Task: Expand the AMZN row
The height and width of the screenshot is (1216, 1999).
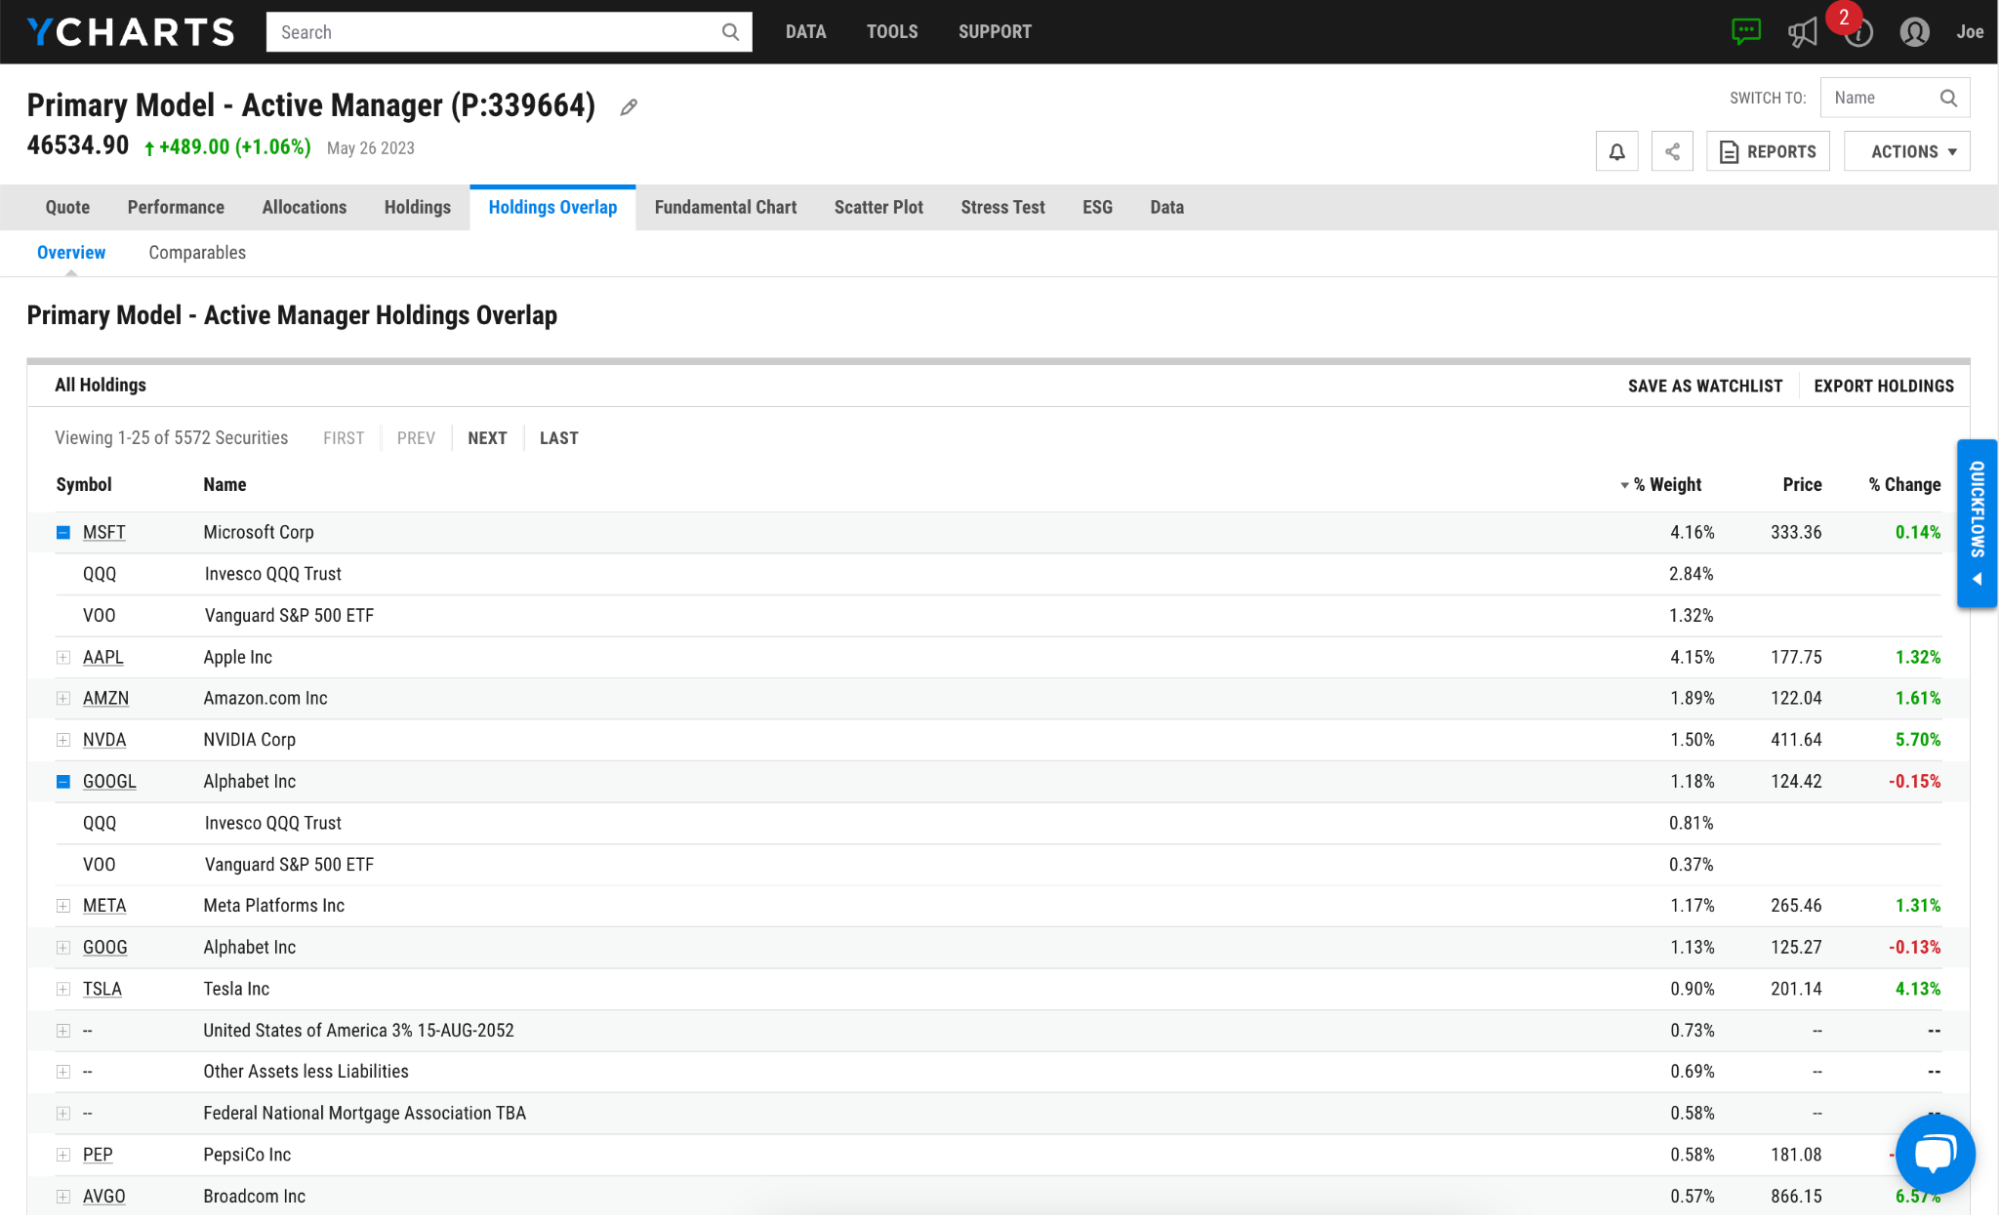Action: [63, 699]
